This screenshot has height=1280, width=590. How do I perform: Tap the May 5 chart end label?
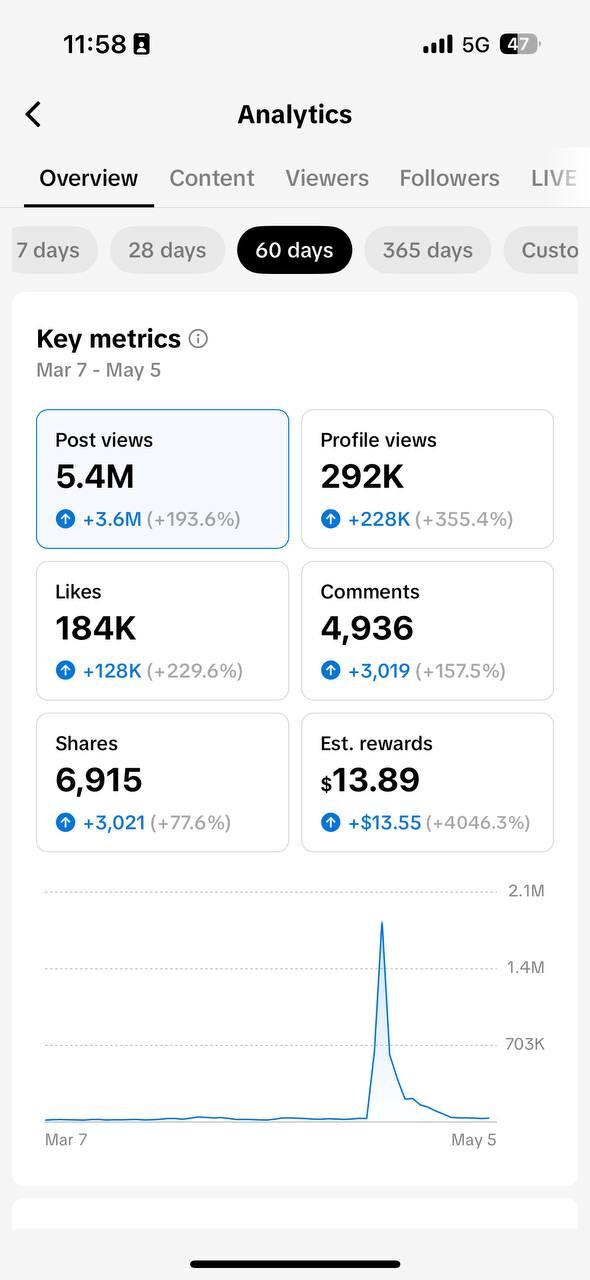474,1140
